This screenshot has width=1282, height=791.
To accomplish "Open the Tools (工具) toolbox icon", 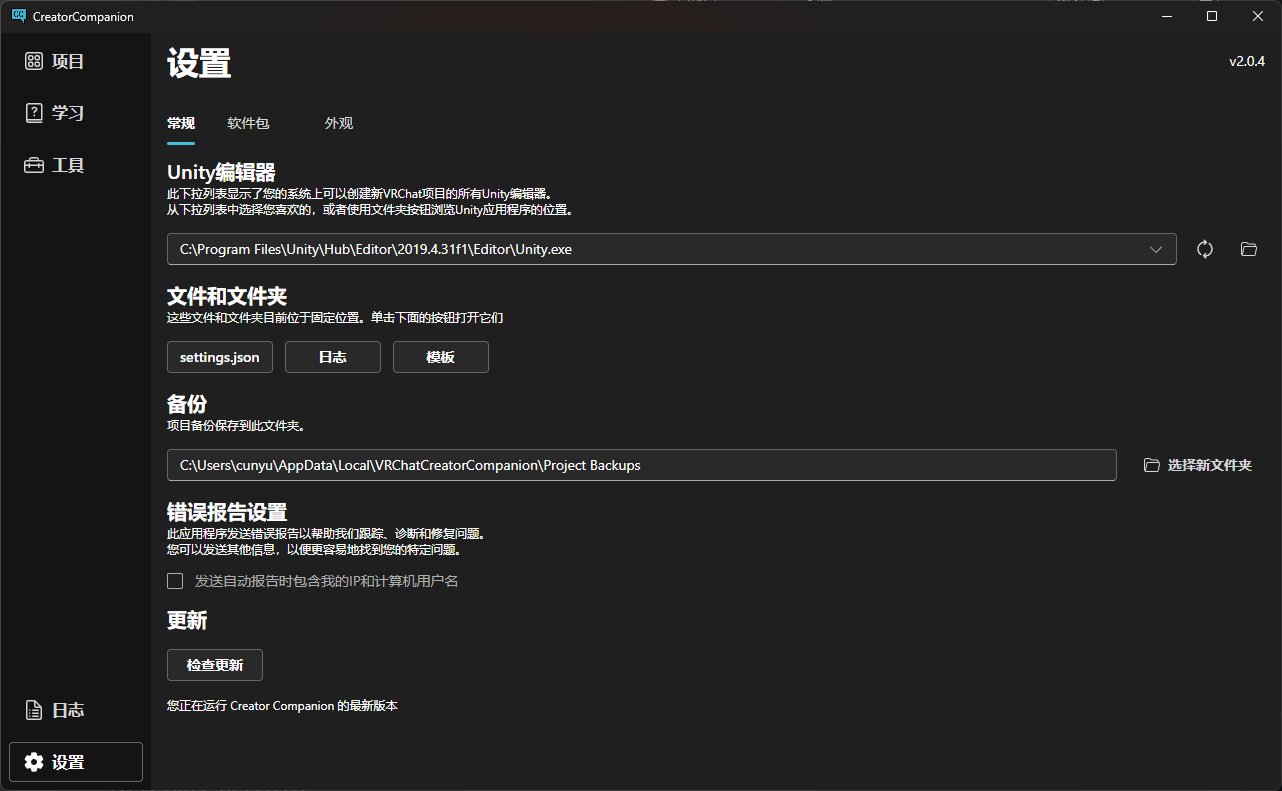I will coord(34,166).
